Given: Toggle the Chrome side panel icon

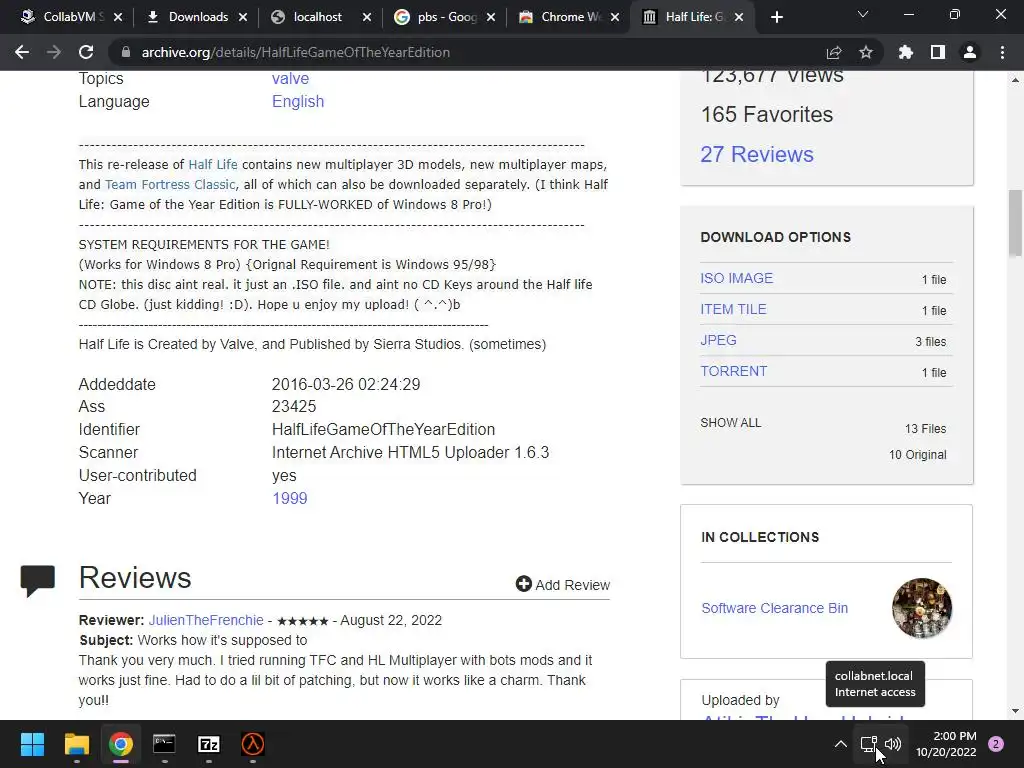Looking at the screenshot, I should [938, 52].
